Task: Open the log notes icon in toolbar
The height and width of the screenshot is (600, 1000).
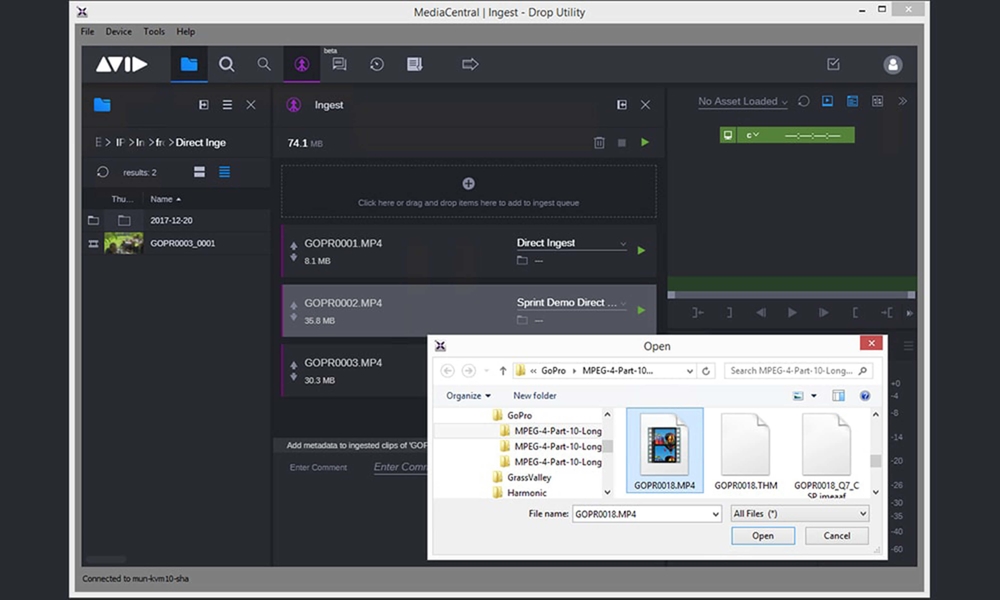Action: [x=415, y=64]
